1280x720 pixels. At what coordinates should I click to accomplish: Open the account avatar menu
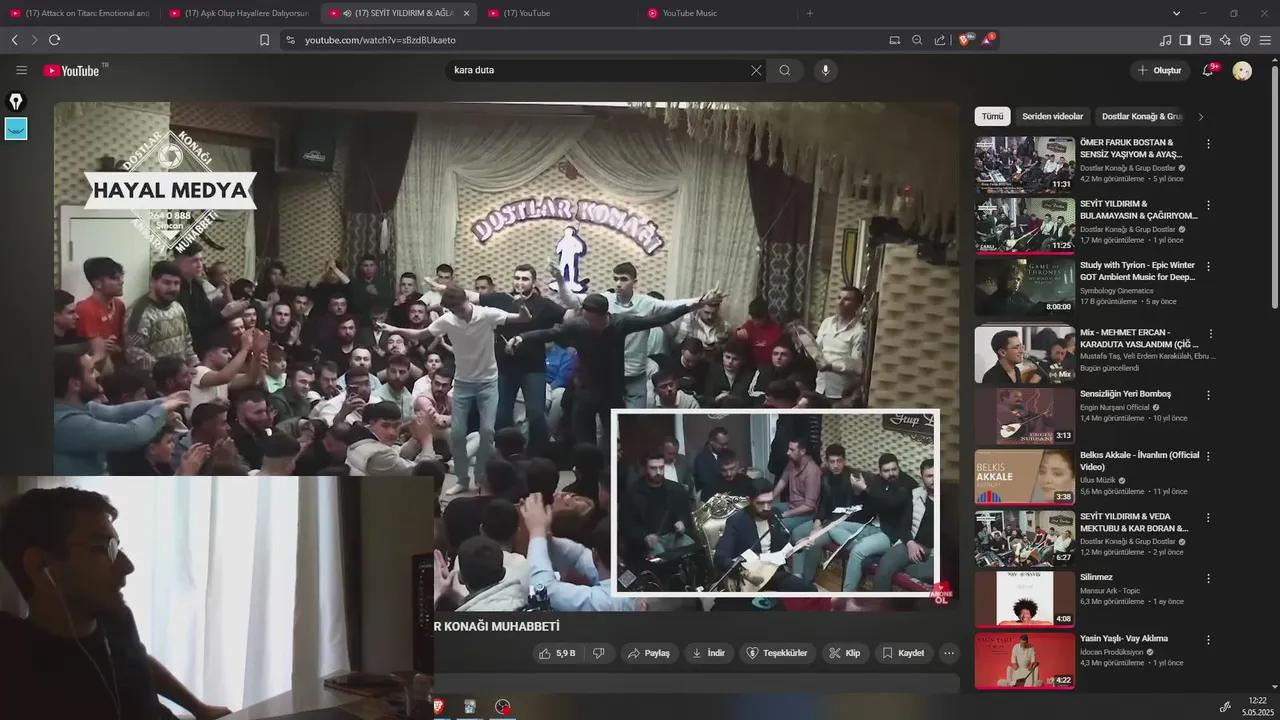(x=1242, y=71)
